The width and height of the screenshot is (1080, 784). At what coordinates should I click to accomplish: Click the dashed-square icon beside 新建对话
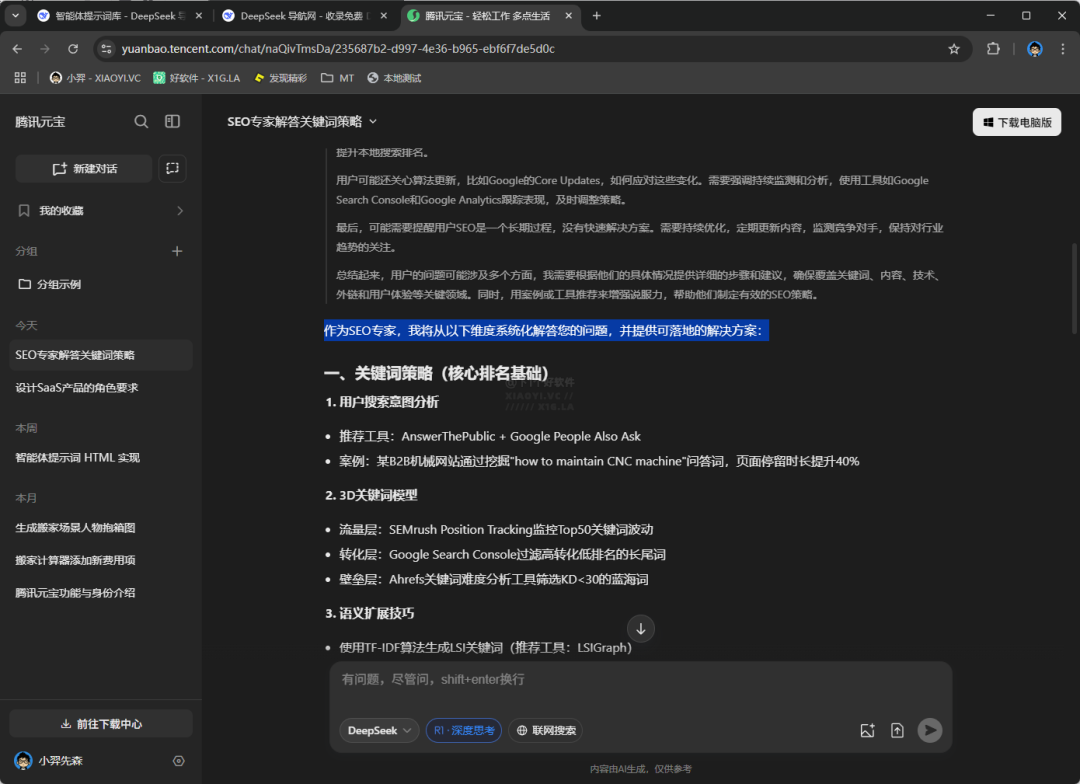pyautogui.click(x=172, y=168)
